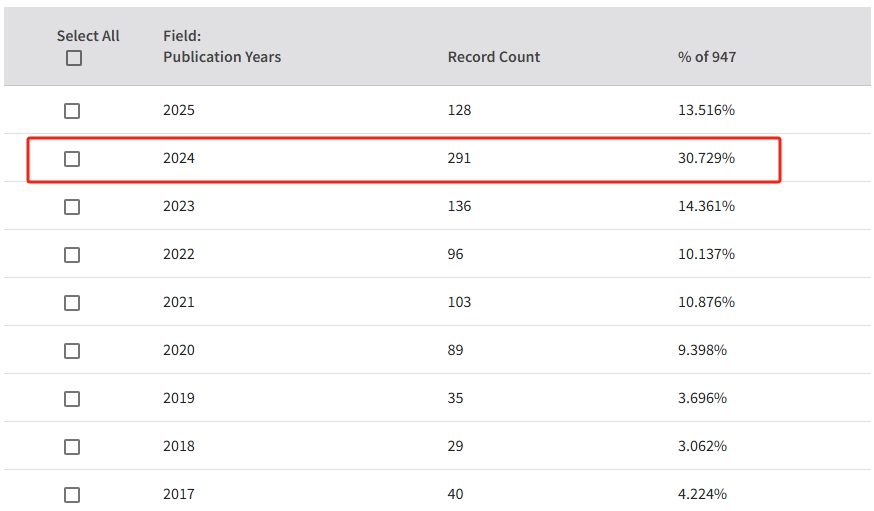
Task: Select the checkbox for 2019
Action: (72, 399)
